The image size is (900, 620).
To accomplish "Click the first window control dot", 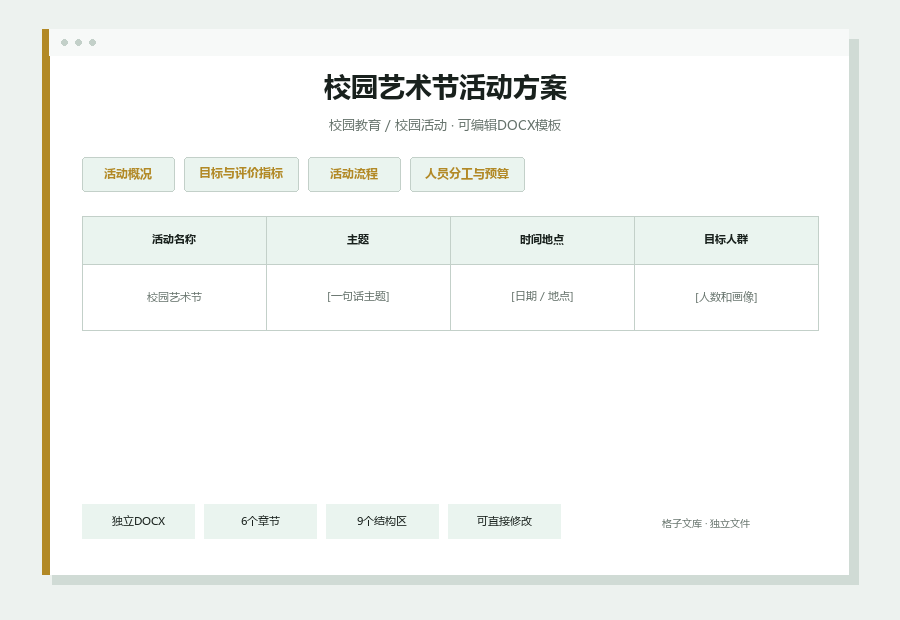I will 64,42.
